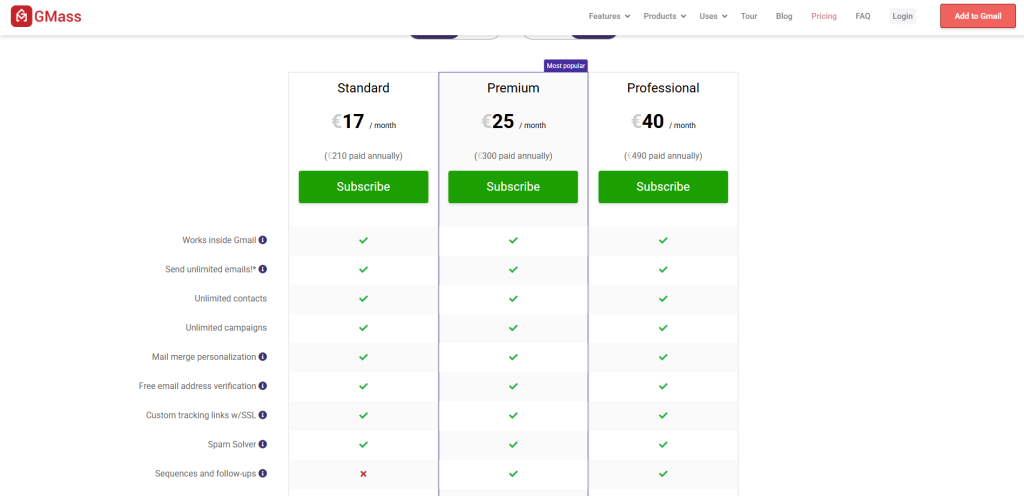
Task: Show info for Mail merge personalization
Action: tap(263, 357)
